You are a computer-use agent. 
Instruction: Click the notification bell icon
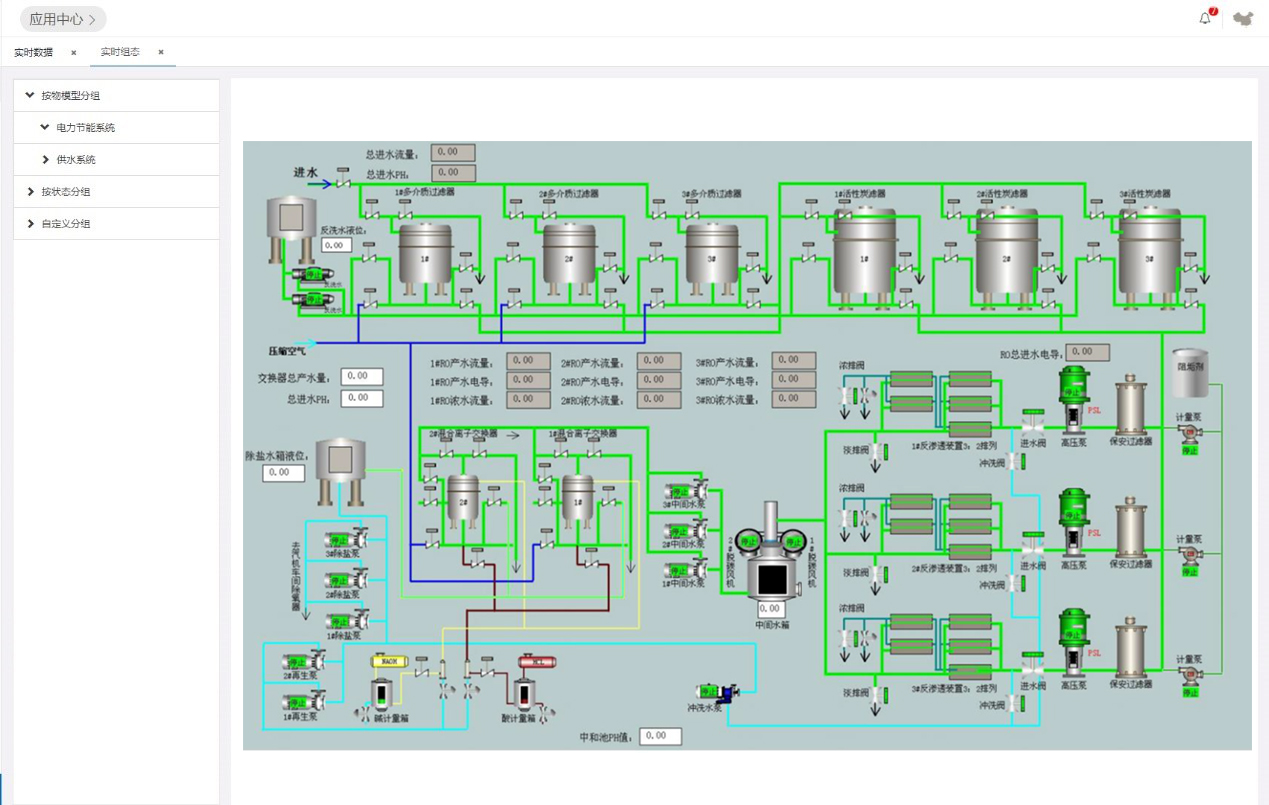pyautogui.click(x=1205, y=18)
